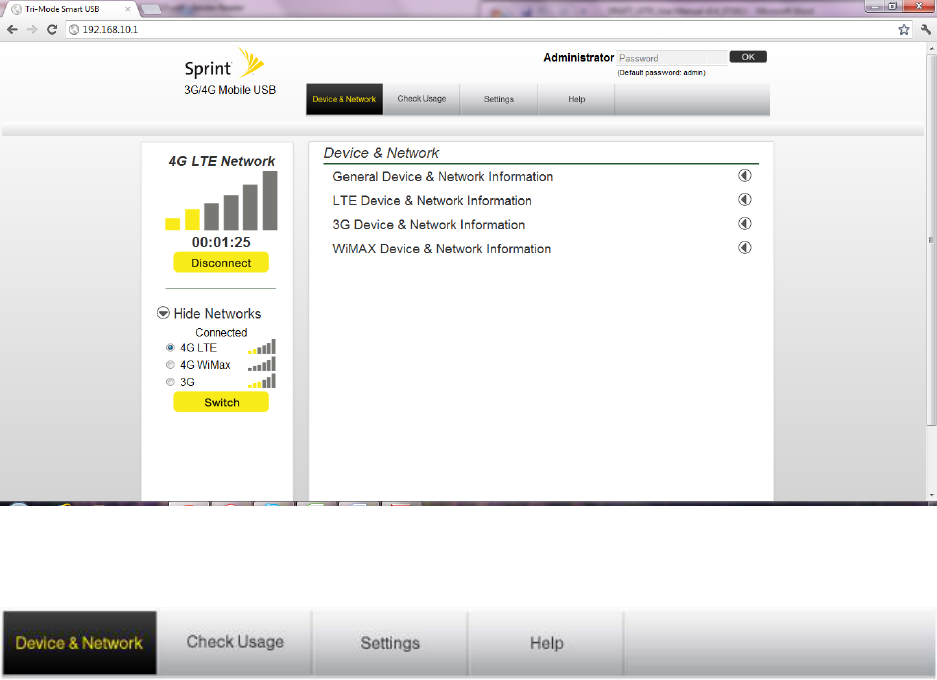
Task: Select the Tri-Mode Smart USB browser tab
Action: coord(69,9)
